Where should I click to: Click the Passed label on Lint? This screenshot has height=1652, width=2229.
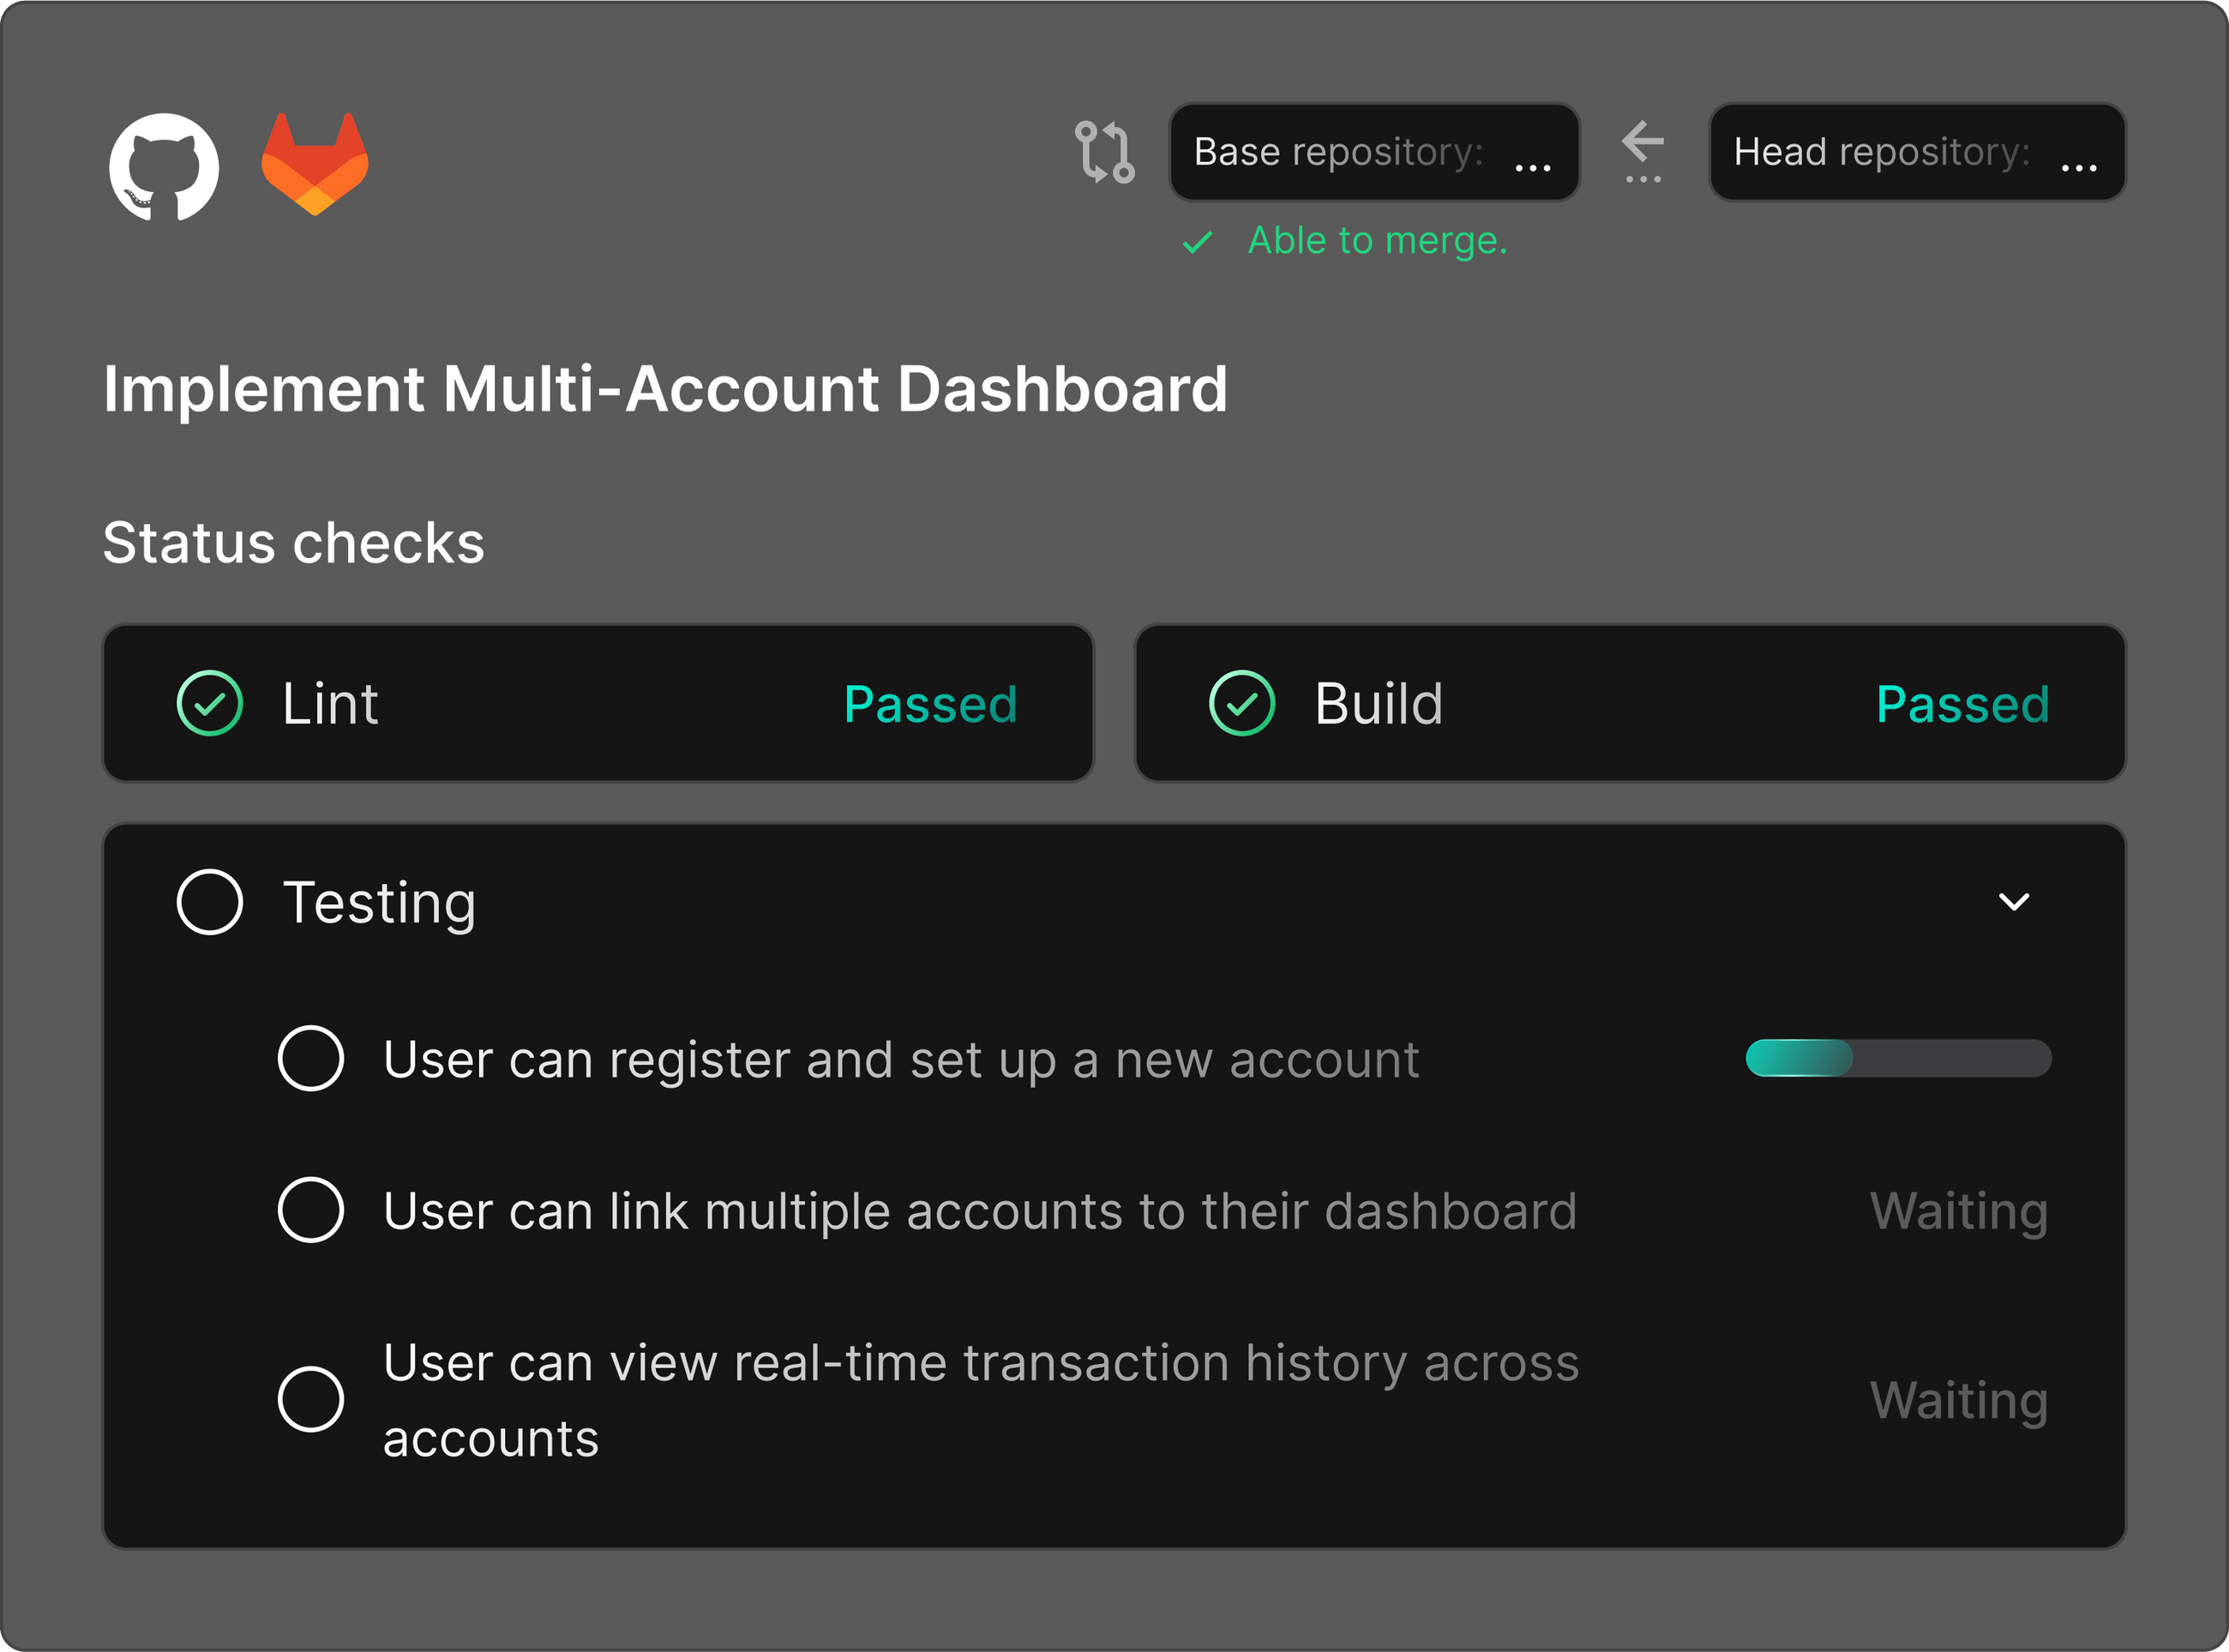(931, 704)
